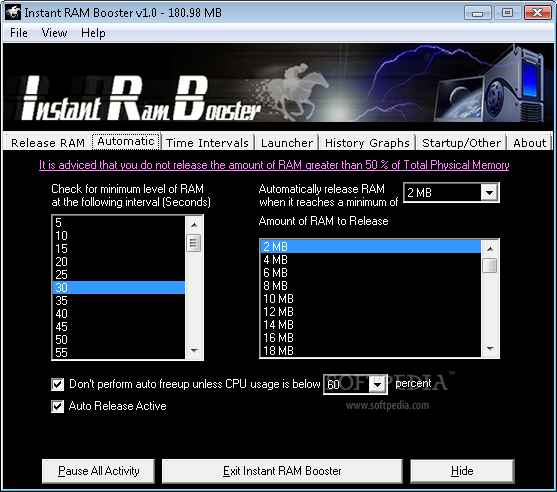Open the View menu
This screenshot has width=557, height=492.
pos(54,33)
